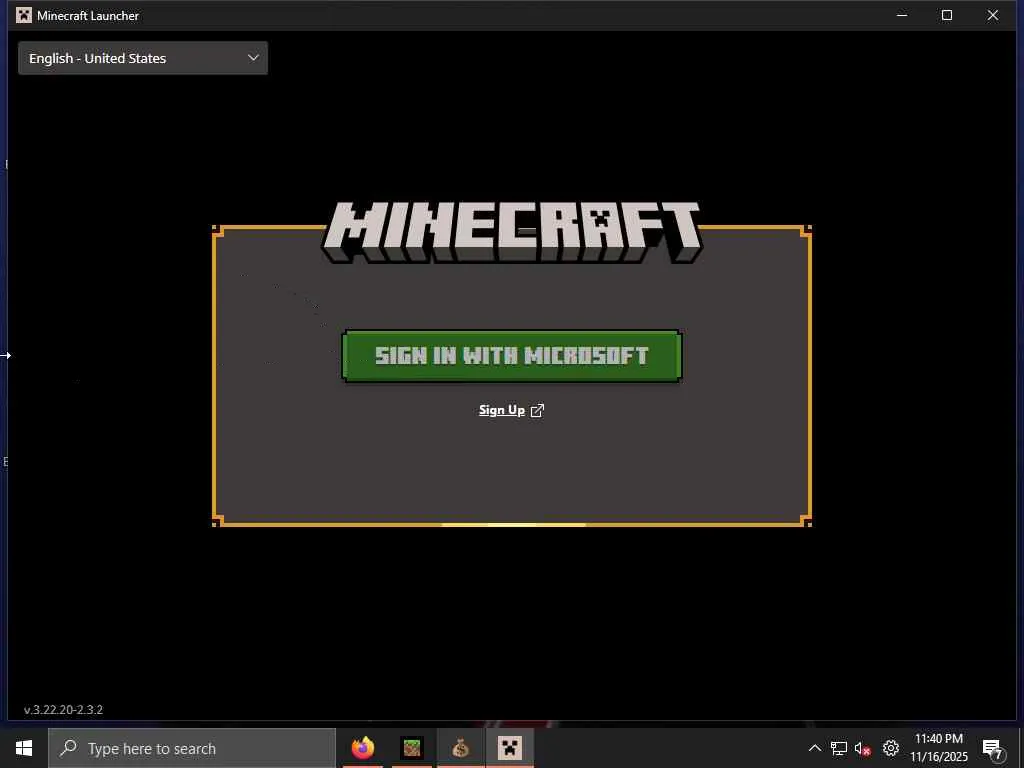Open the Windows Start menu

(x=24, y=748)
